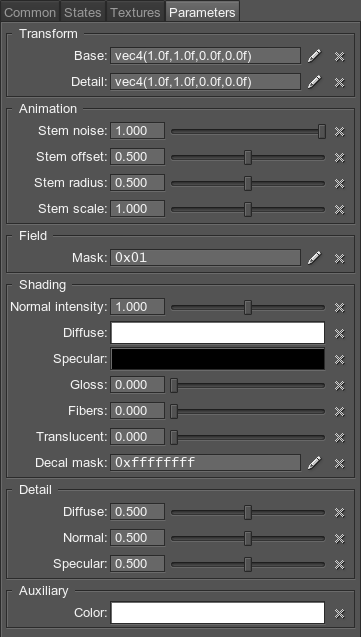The image size is (361, 637).
Task: Click the Gloss value field
Action: pos(137,385)
